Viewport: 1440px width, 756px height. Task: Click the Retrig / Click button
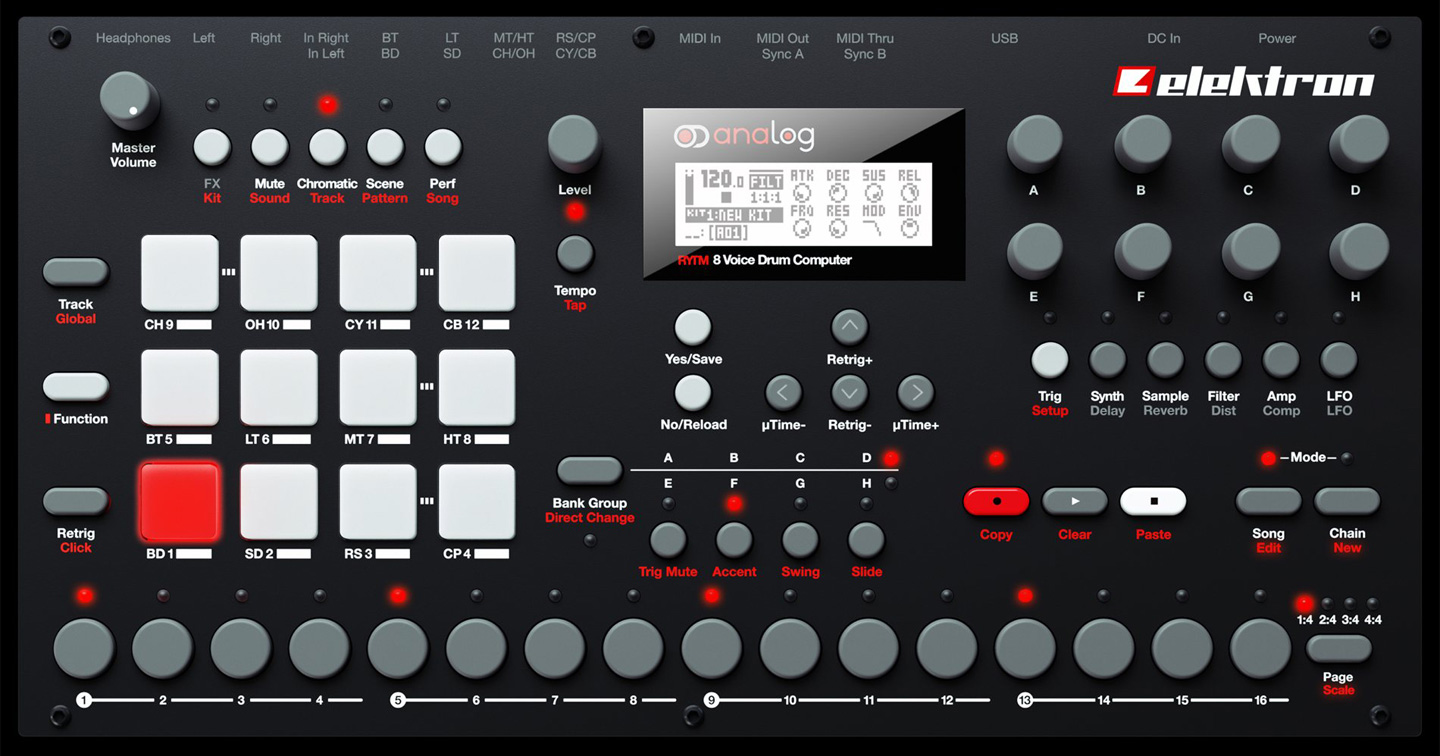76,501
